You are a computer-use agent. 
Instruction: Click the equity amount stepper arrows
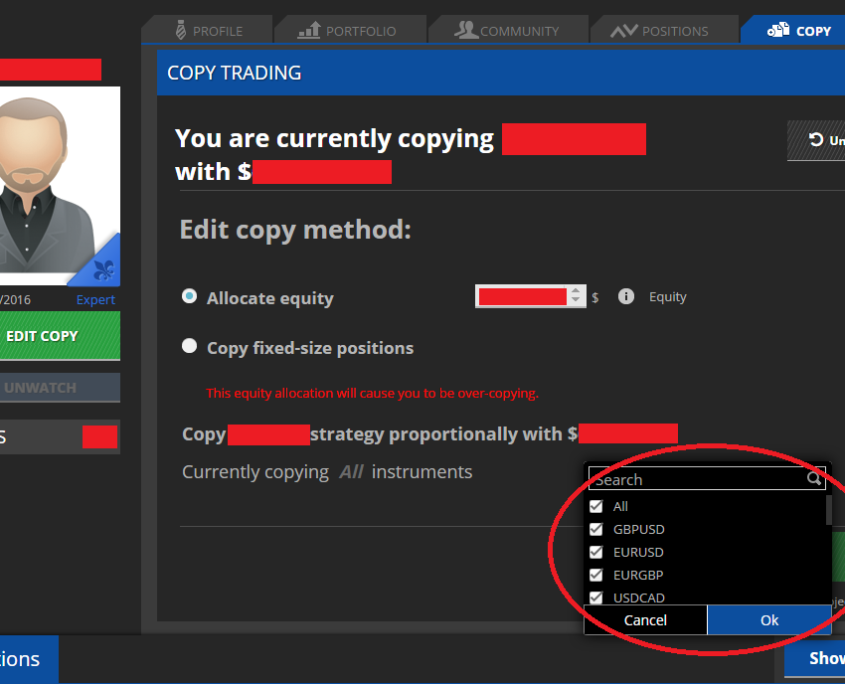point(576,296)
